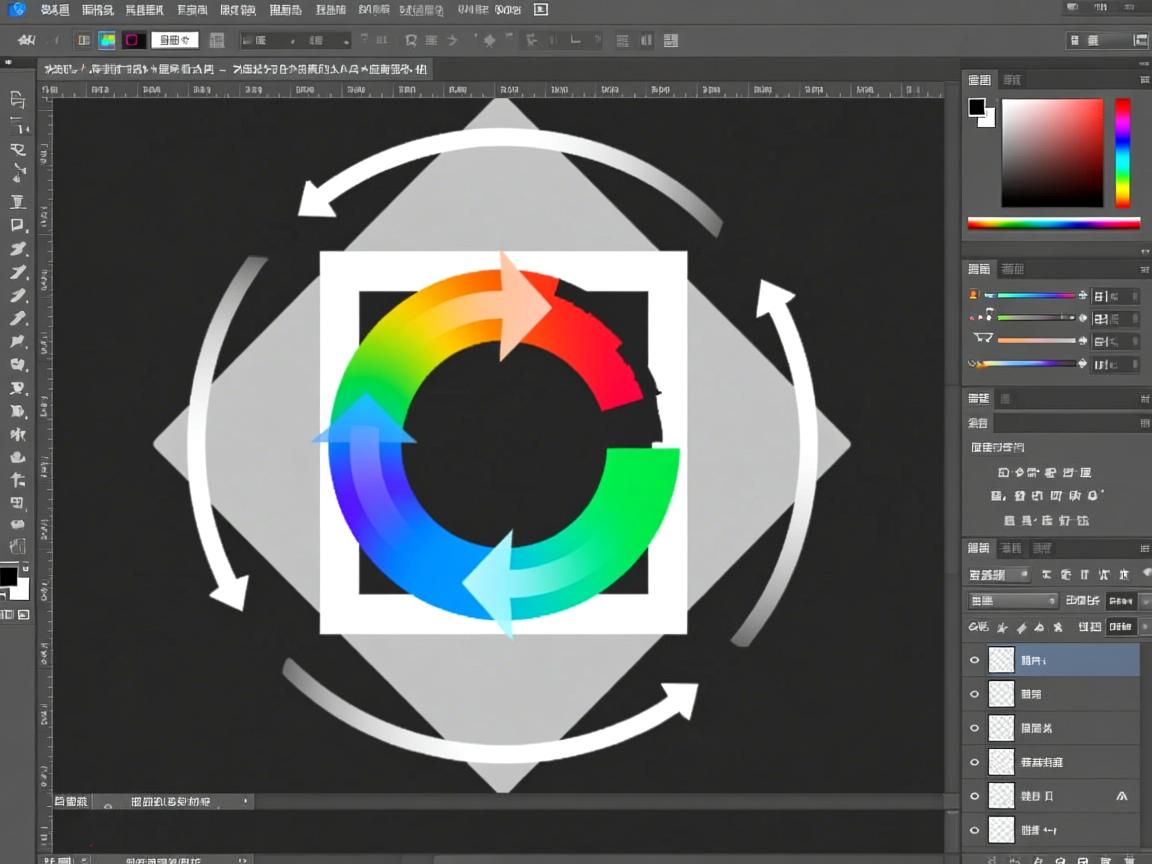Click the magenta circle icon in options bar
Image resolution: width=1152 pixels, height=864 pixels.
pos(132,40)
